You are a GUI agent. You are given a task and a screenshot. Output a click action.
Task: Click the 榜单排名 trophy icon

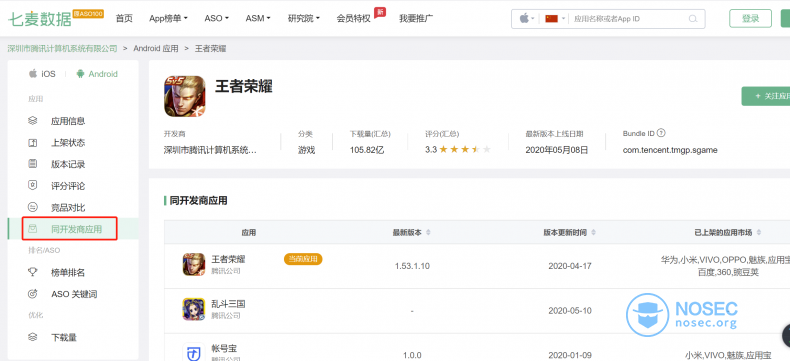pos(33,272)
